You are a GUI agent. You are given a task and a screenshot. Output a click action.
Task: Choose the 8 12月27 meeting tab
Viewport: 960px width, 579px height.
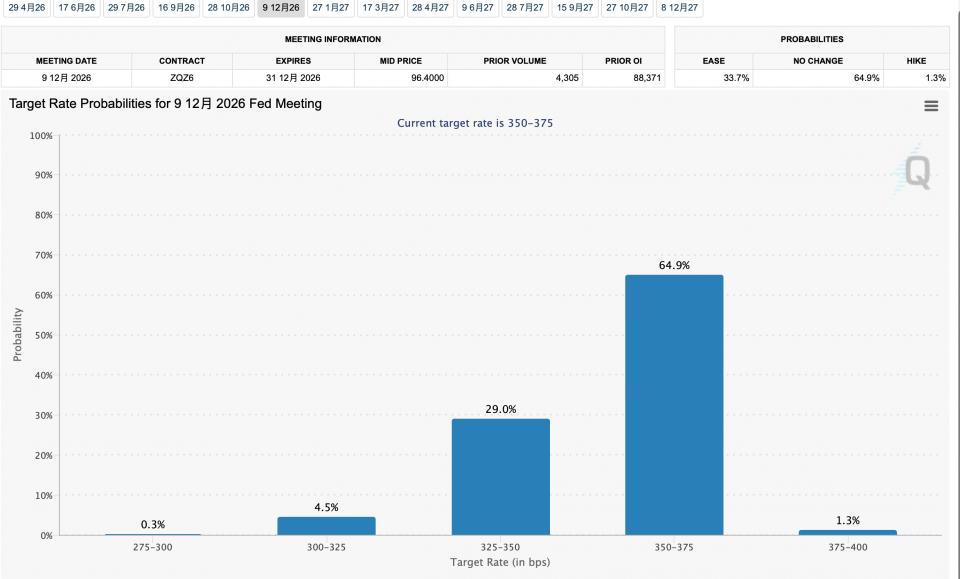[x=679, y=8]
